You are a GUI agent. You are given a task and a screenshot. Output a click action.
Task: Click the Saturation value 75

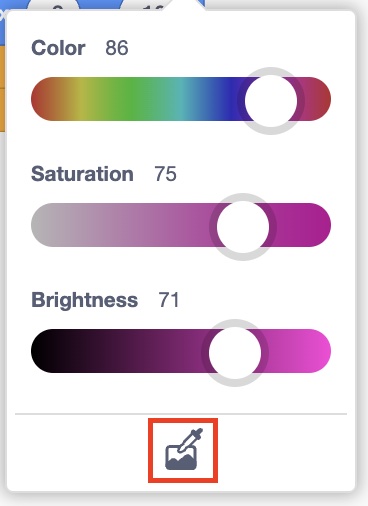165,174
